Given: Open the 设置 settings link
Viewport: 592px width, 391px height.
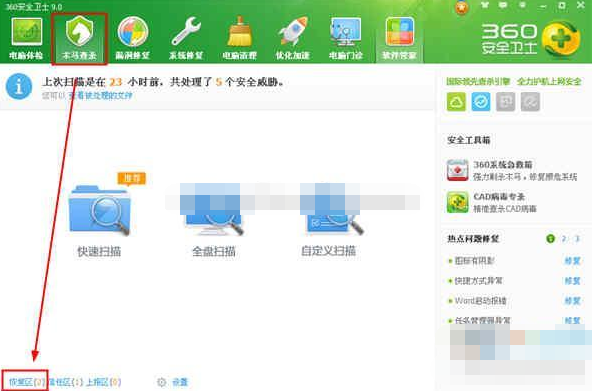Looking at the screenshot, I should coord(180,382).
